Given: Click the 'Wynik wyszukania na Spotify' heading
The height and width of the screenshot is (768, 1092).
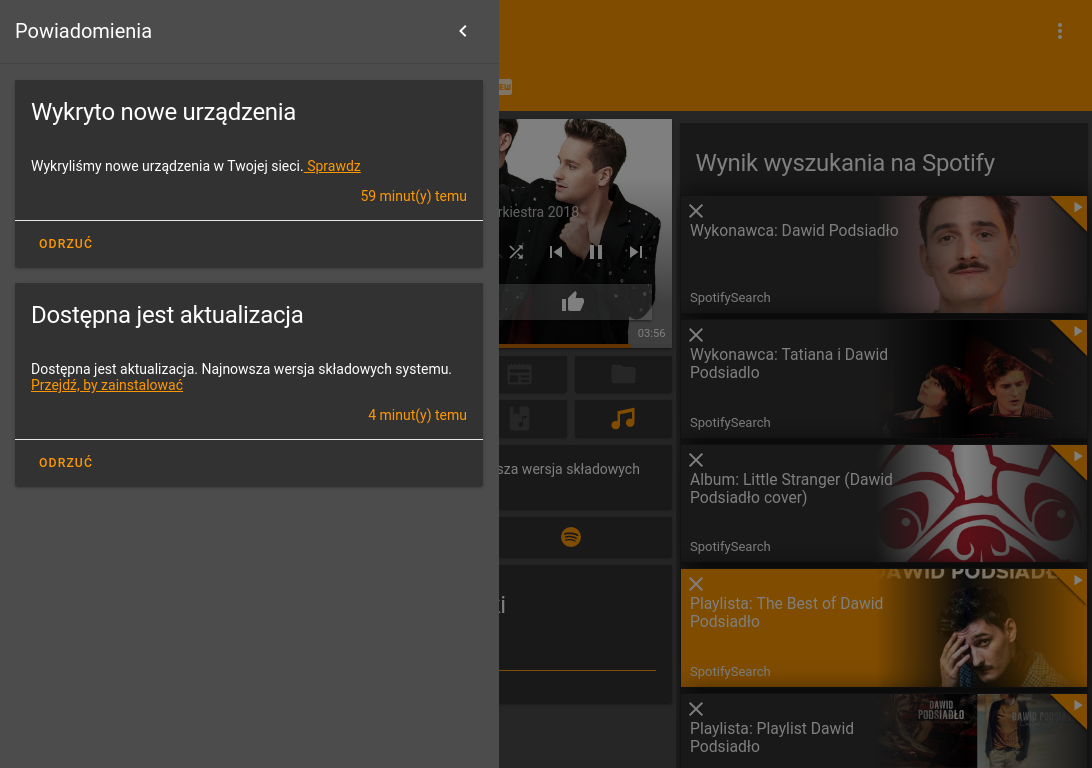Looking at the screenshot, I should click(x=845, y=163).
